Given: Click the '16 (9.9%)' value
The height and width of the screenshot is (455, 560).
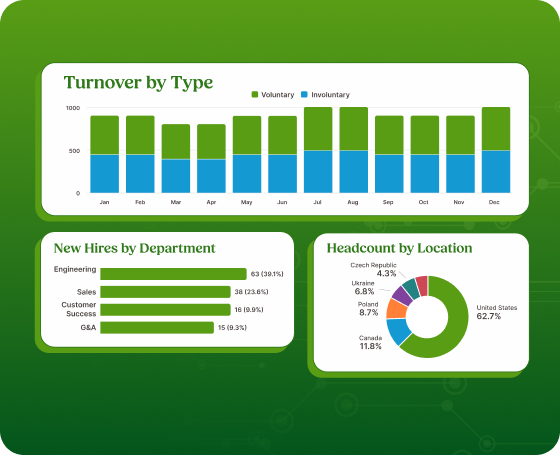Looking at the screenshot, I should [x=249, y=310].
